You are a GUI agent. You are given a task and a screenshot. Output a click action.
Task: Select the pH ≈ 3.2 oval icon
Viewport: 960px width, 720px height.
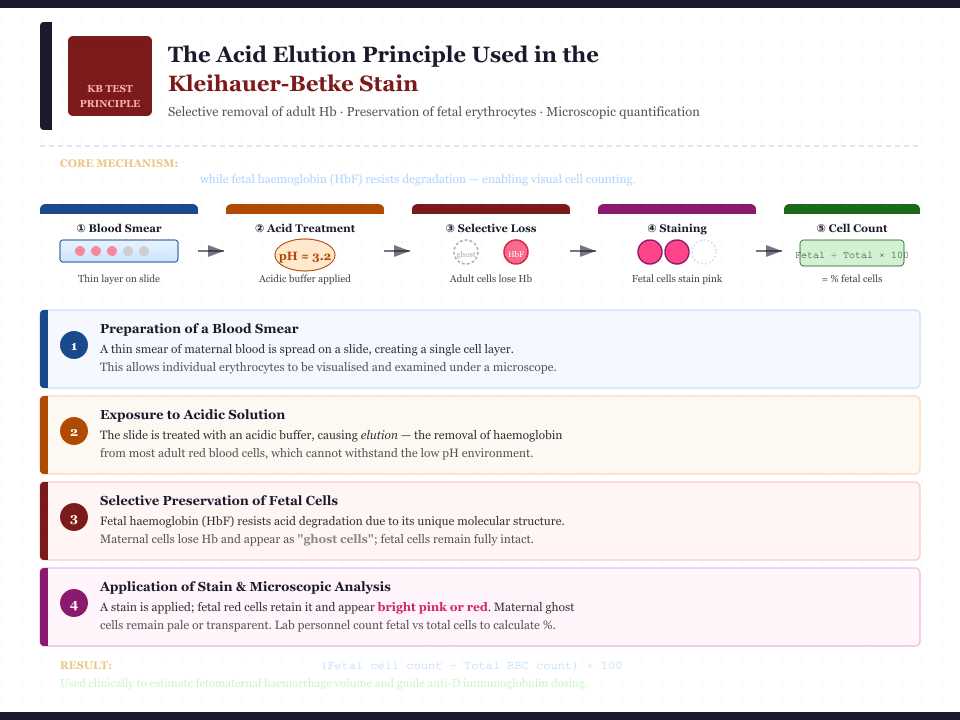point(305,256)
